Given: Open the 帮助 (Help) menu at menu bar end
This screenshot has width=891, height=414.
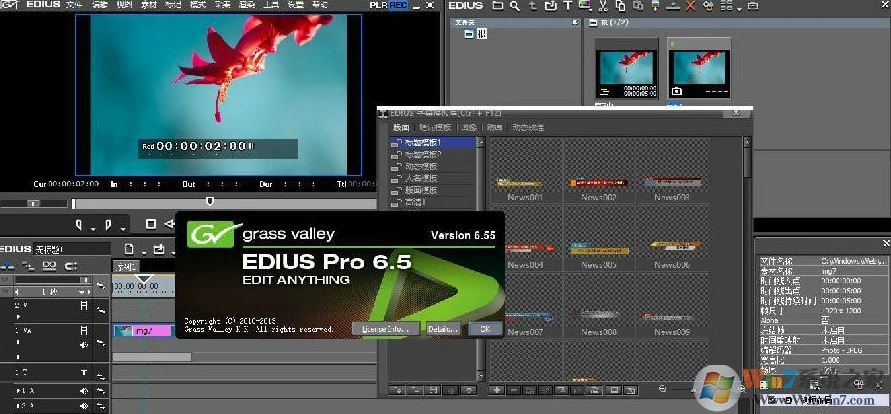Looking at the screenshot, I should 320,5.
